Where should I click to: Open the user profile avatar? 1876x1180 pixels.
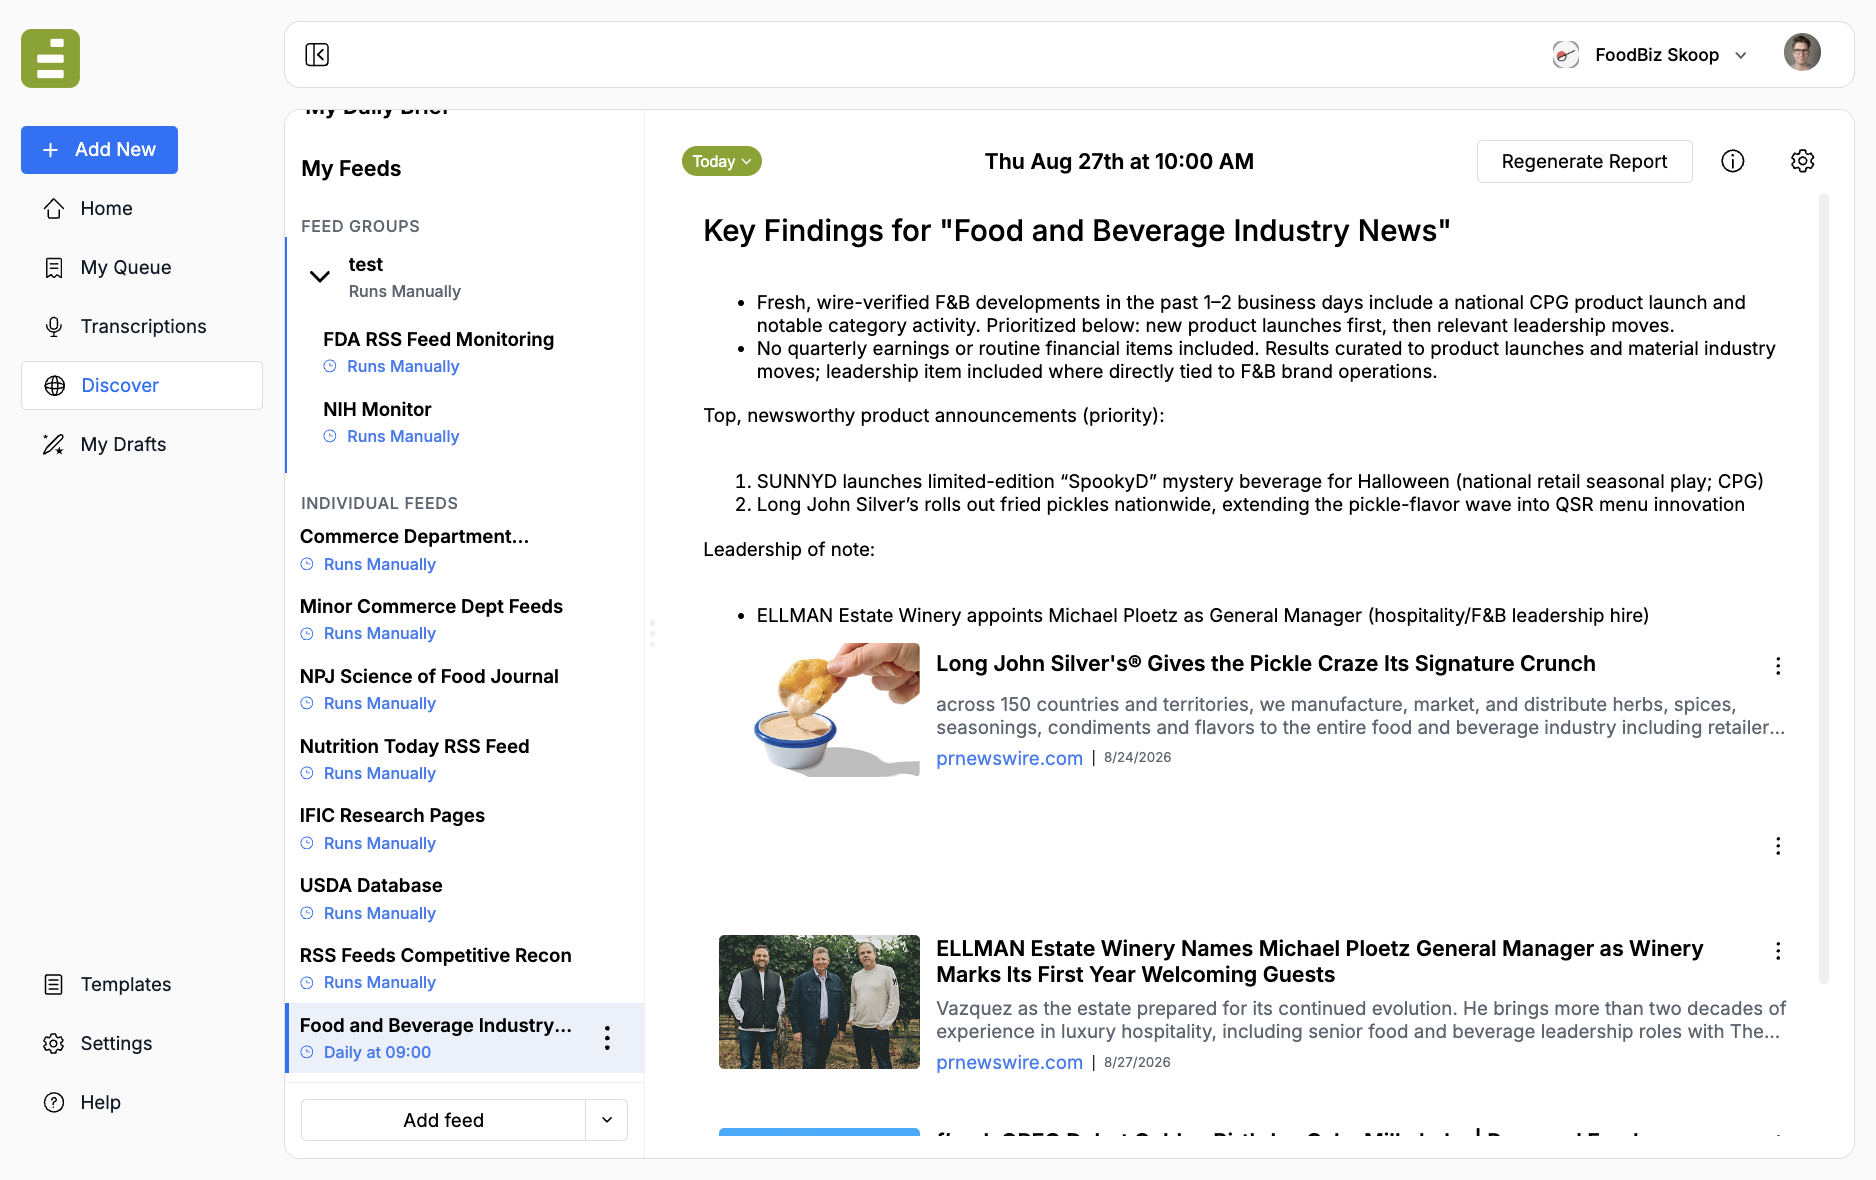click(1802, 53)
